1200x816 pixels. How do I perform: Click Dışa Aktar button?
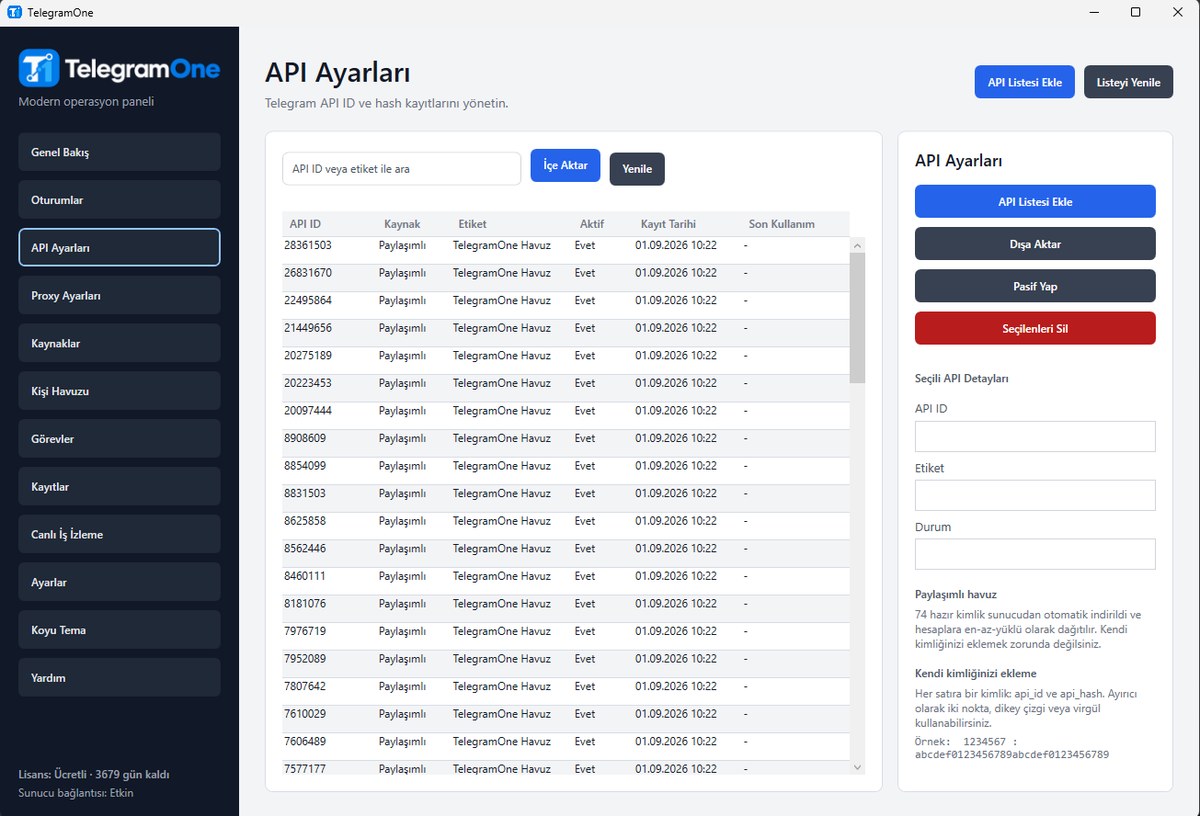(1035, 244)
